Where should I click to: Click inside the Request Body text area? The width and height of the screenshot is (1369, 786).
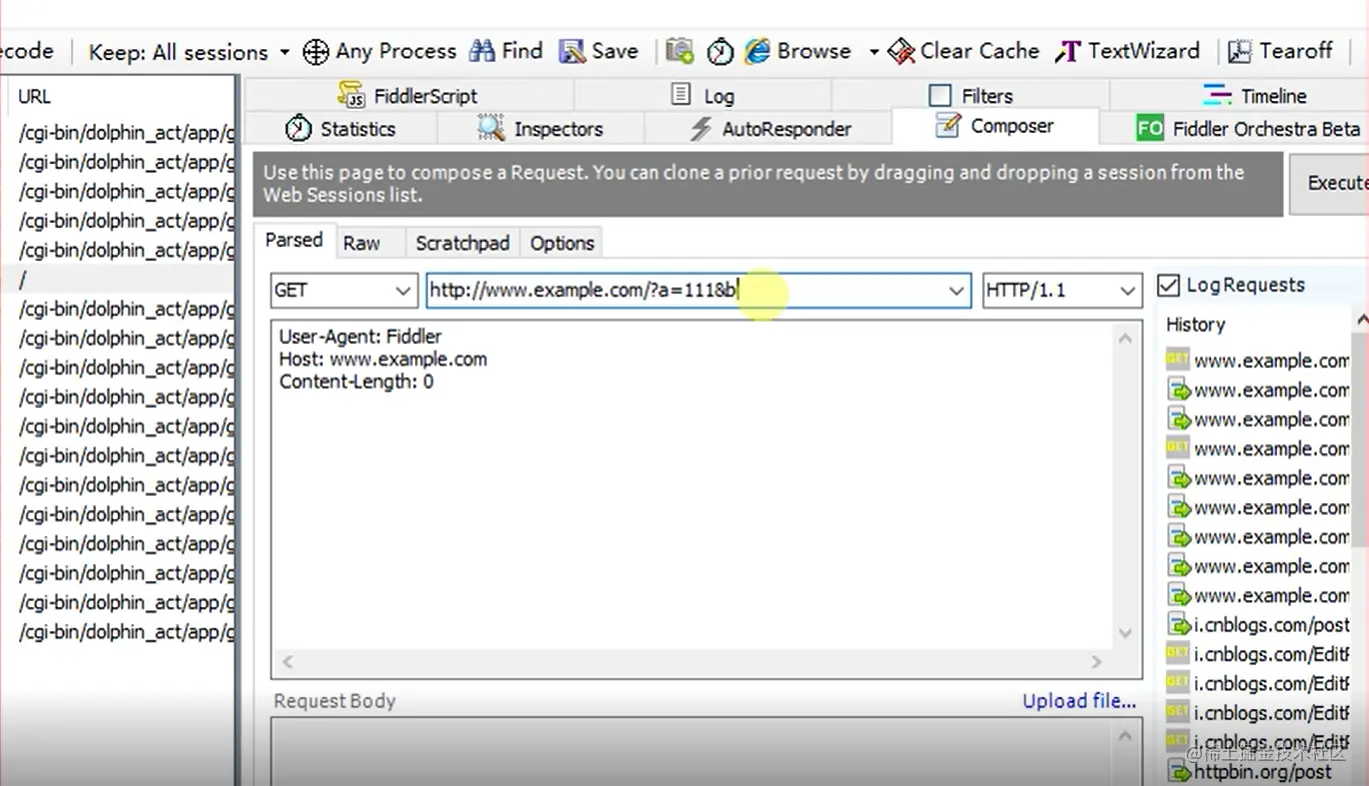tap(690, 752)
